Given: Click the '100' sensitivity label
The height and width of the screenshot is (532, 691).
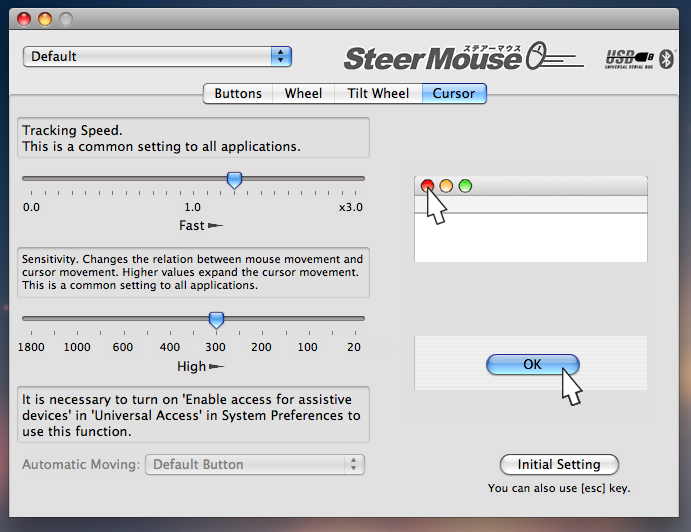Looking at the screenshot, I should [307, 347].
